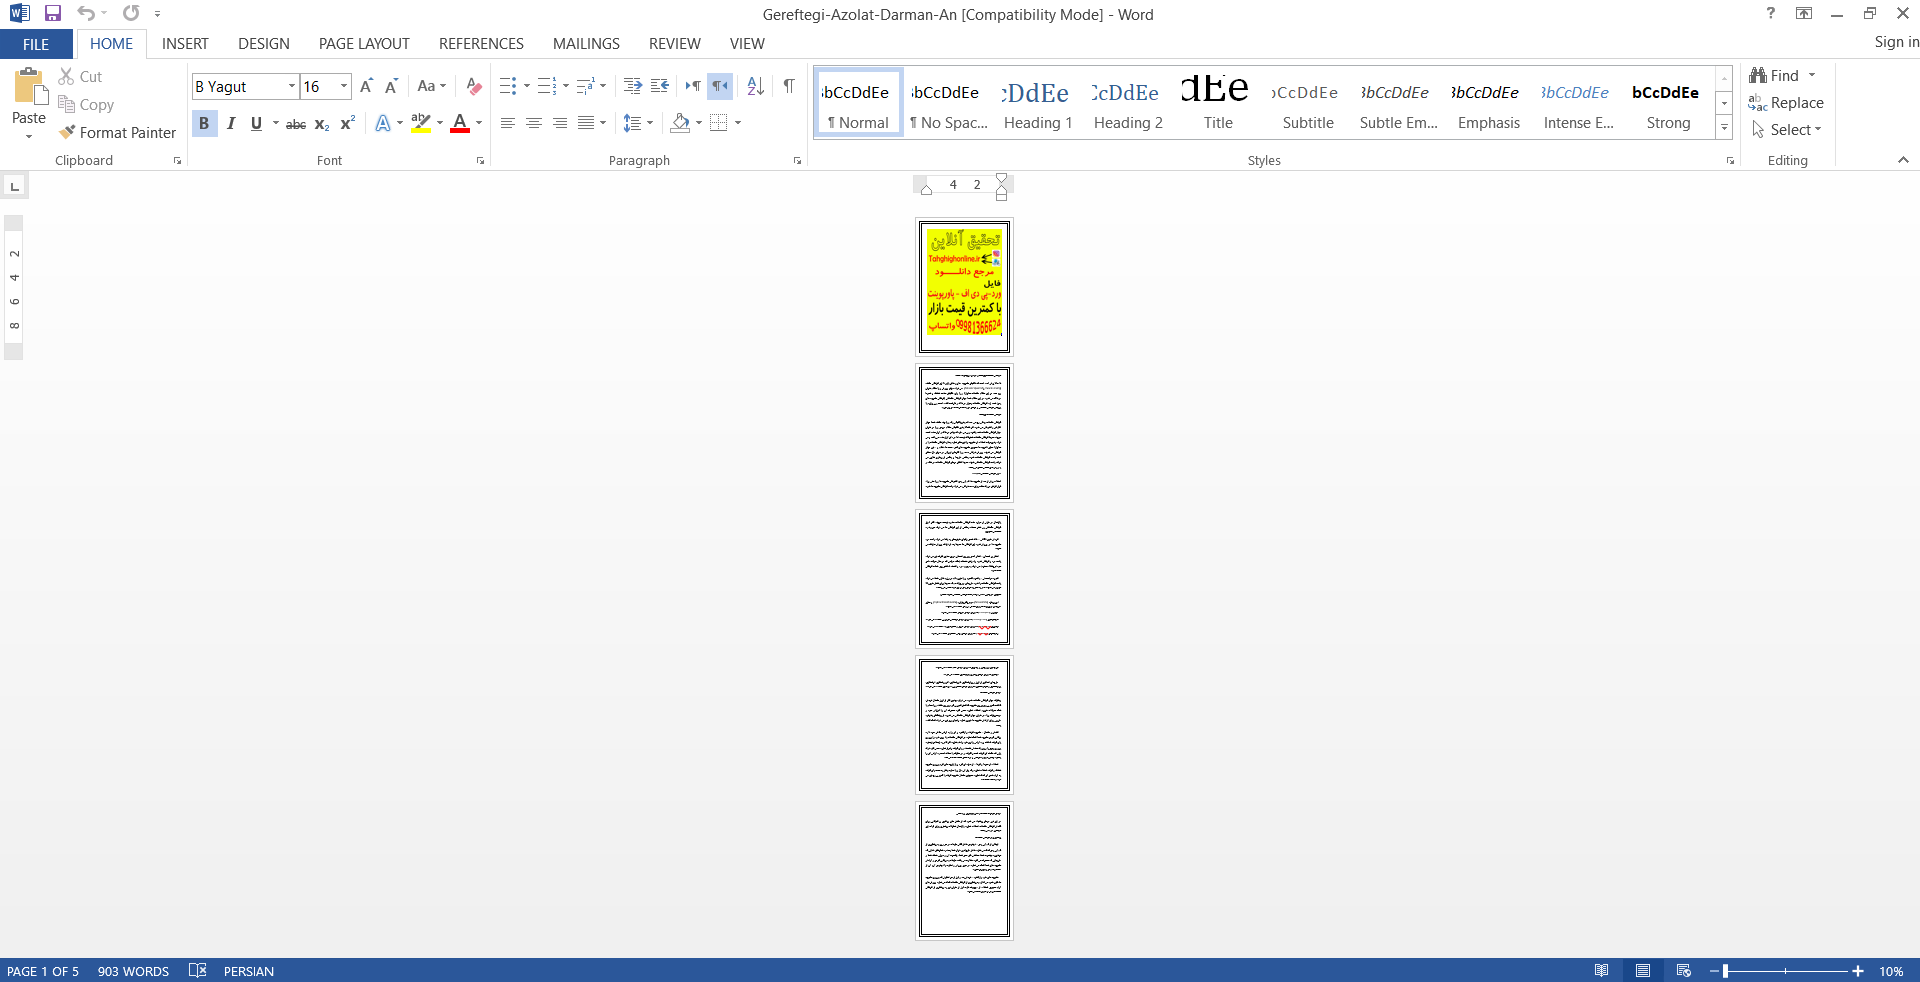Cut the selected text
The image size is (1920, 982).
tap(80, 76)
